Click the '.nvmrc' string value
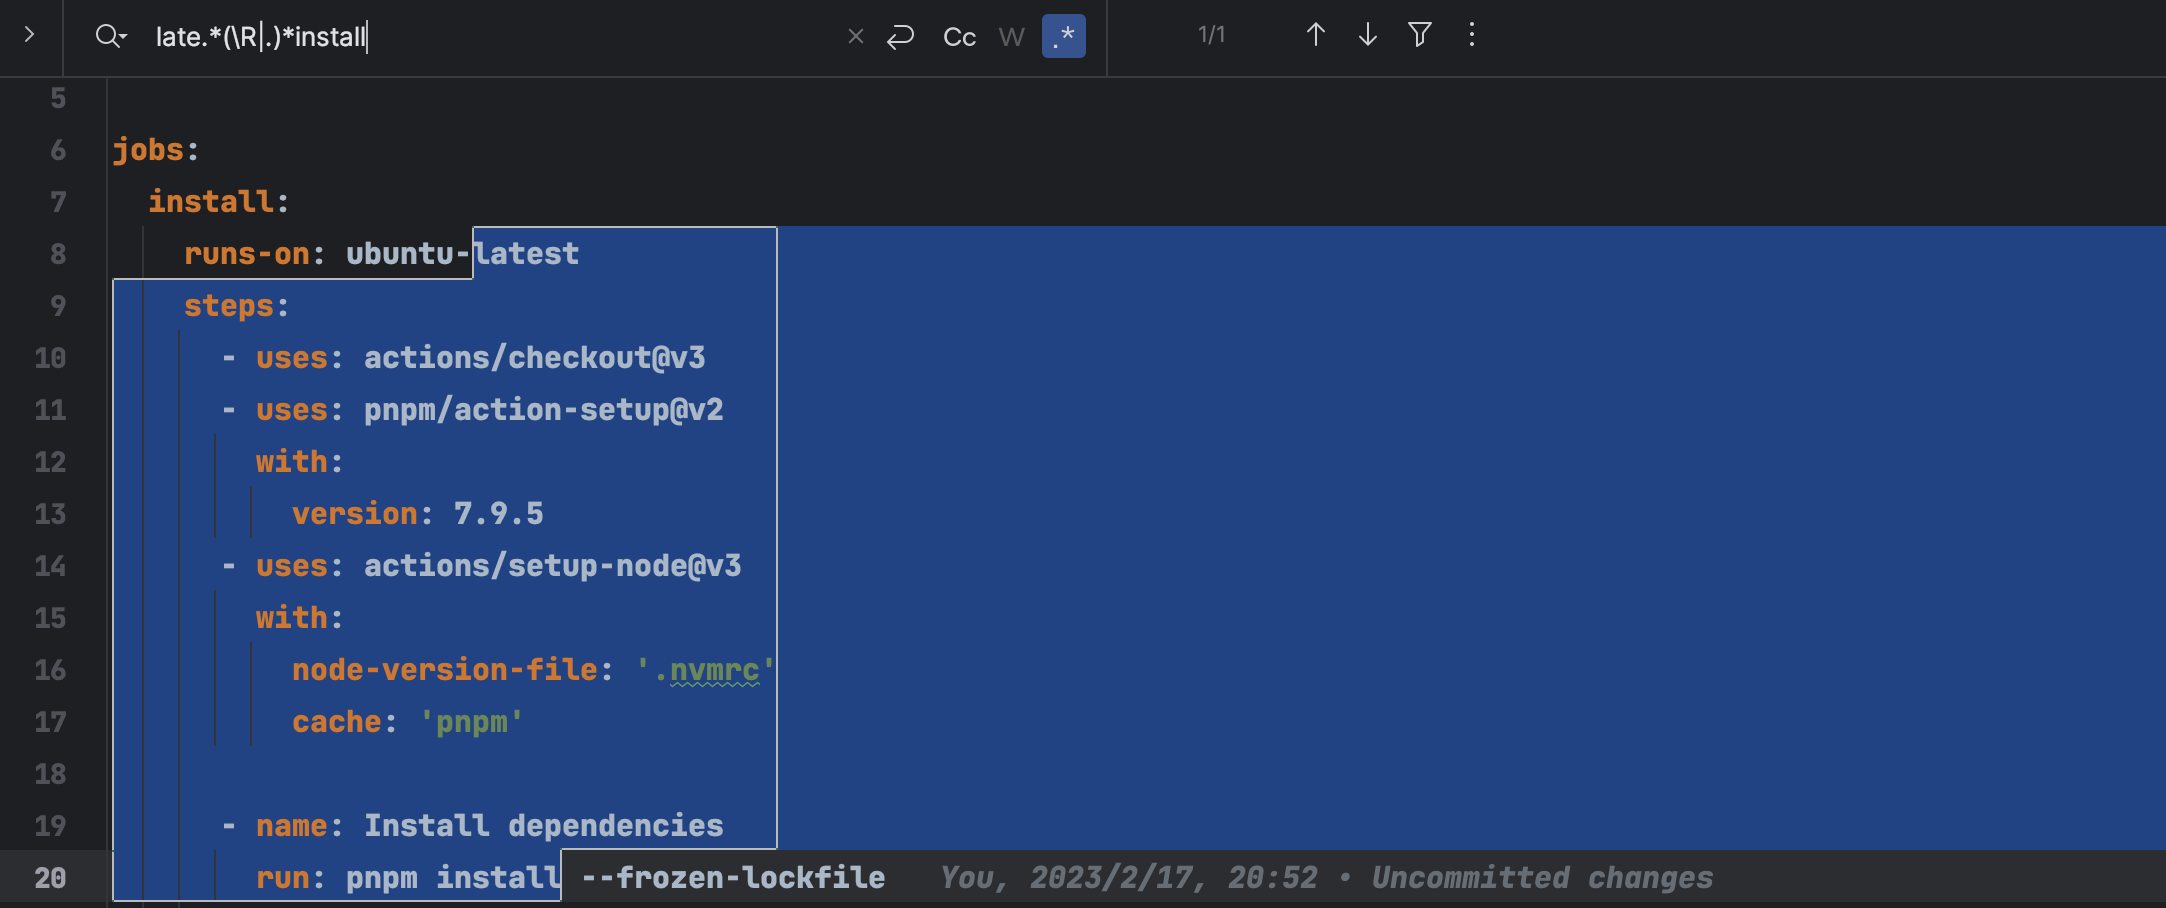 706,670
